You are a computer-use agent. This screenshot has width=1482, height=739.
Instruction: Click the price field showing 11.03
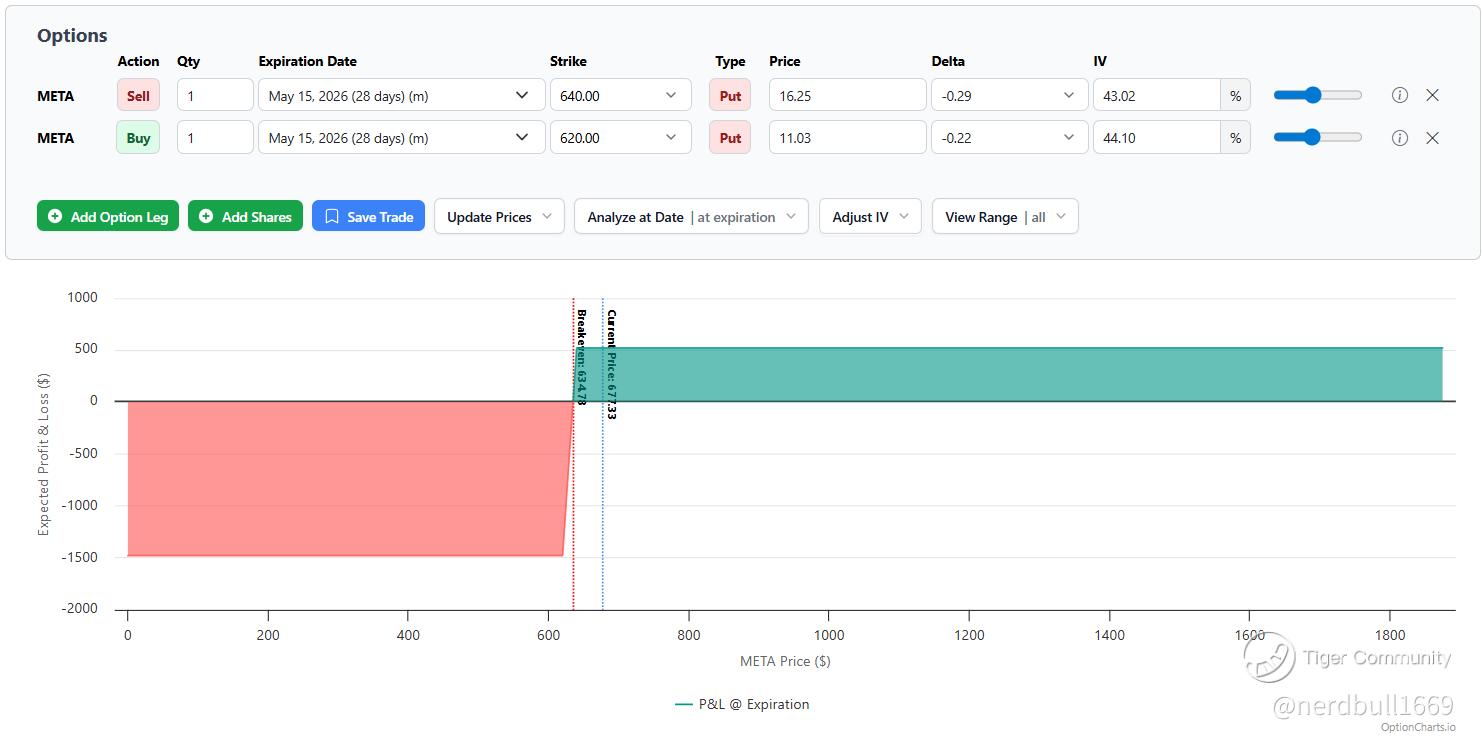click(x=847, y=138)
